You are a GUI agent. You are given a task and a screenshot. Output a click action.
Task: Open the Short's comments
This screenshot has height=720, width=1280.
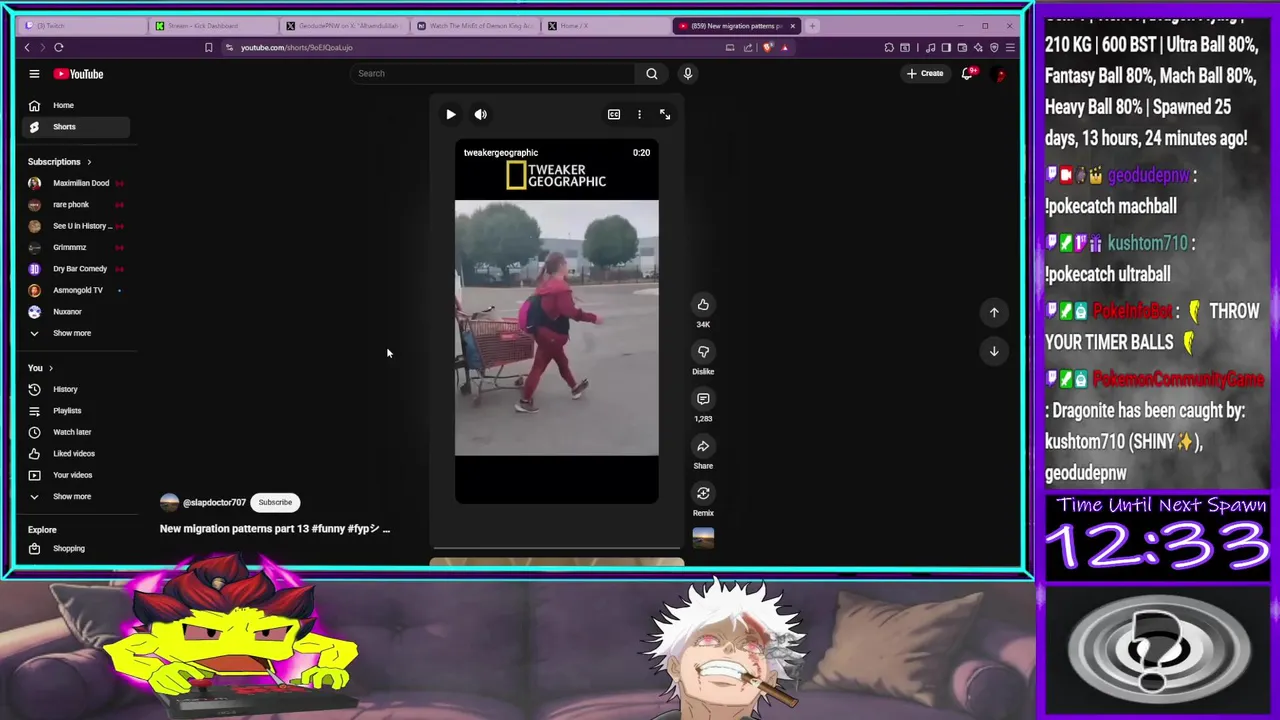(x=703, y=399)
